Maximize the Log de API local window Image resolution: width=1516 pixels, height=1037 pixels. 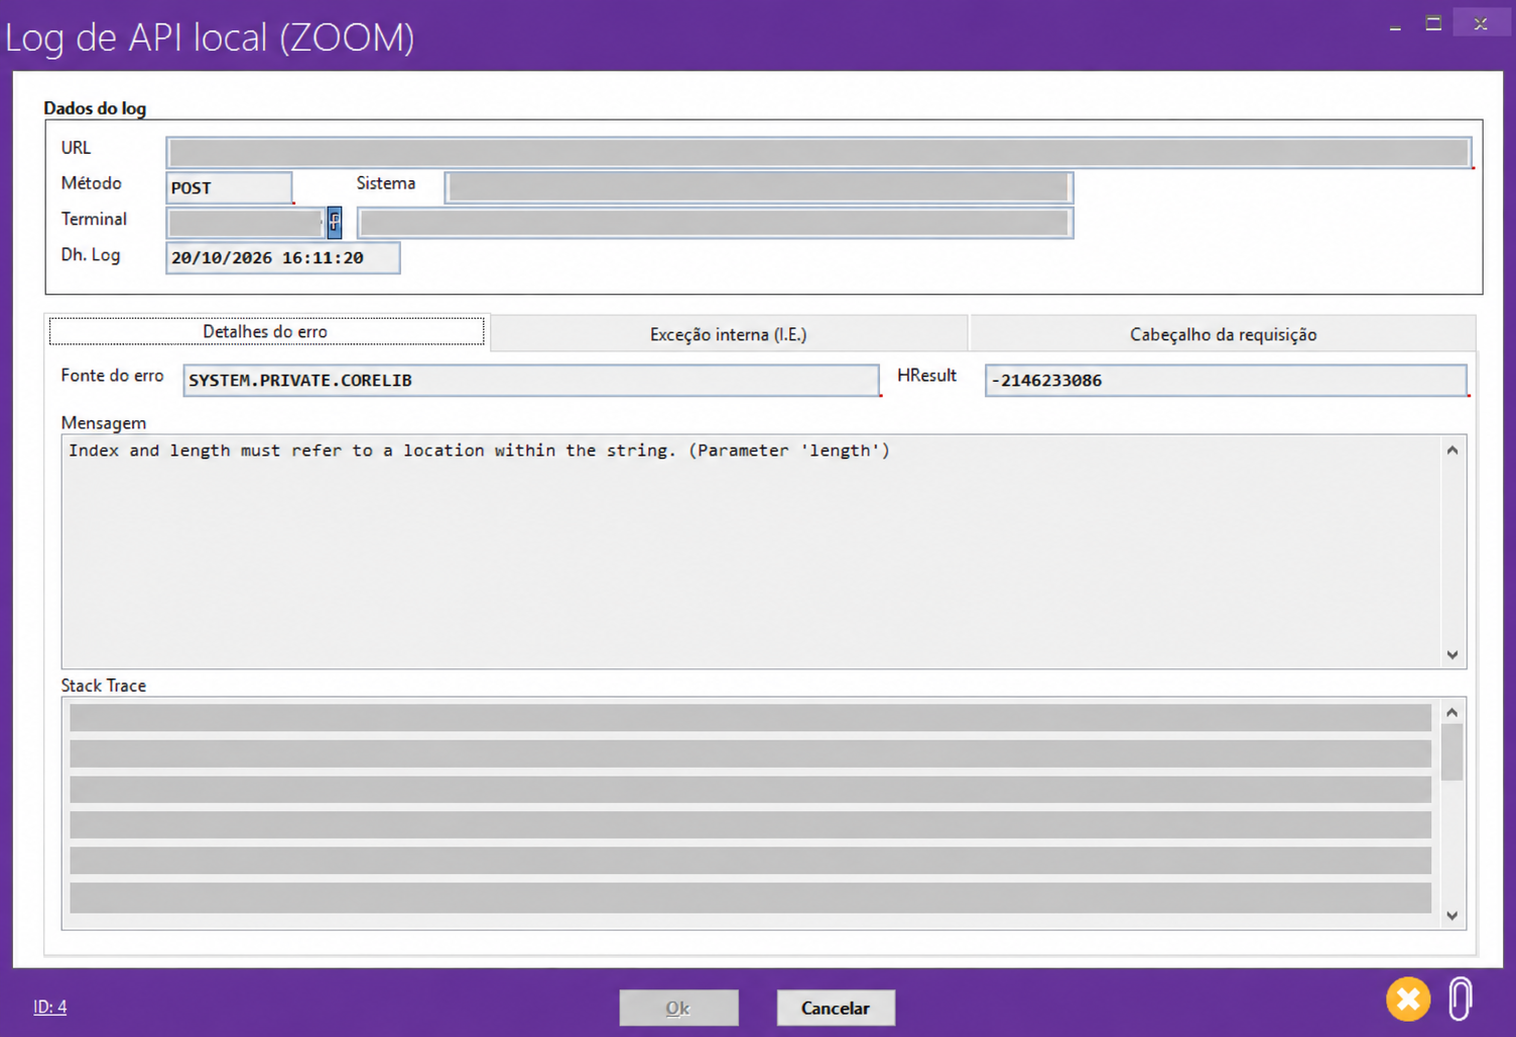[1433, 24]
